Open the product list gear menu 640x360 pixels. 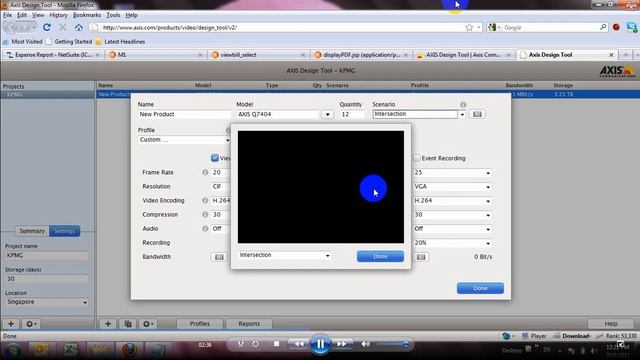tap(148, 324)
